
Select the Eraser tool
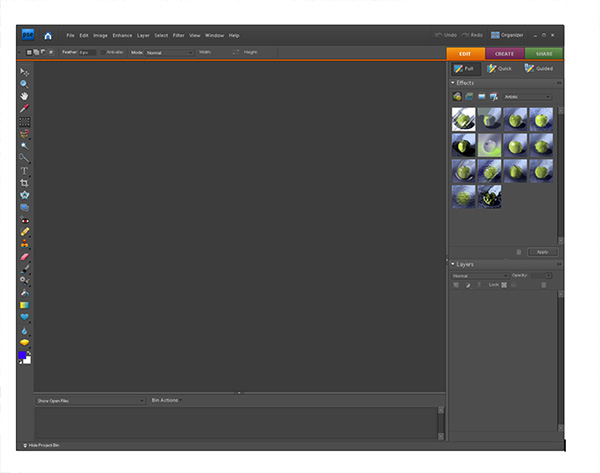tap(24, 257)
